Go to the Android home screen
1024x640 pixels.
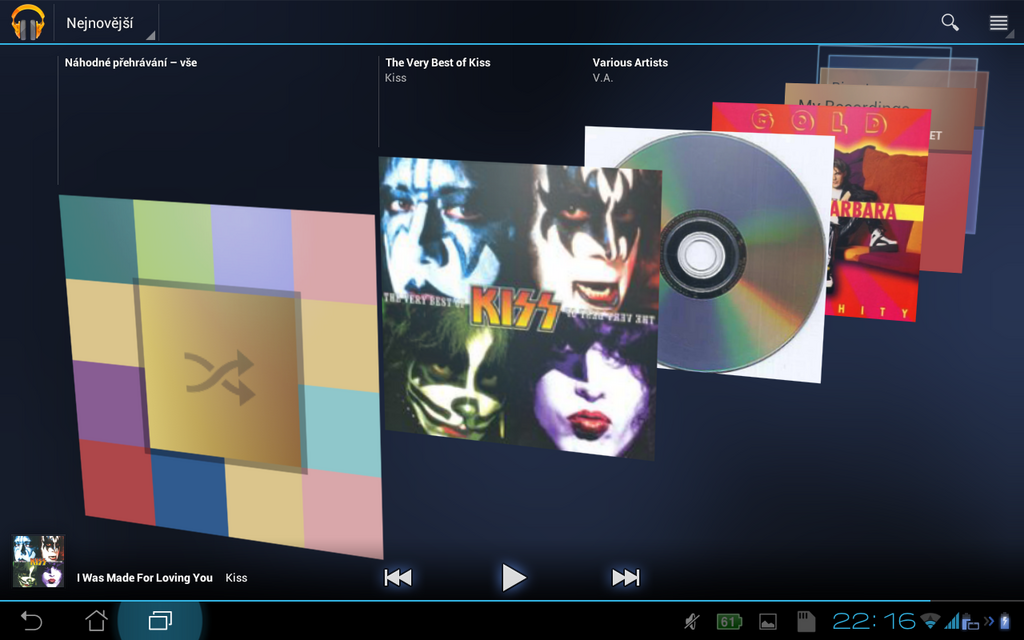pos(96,621)
